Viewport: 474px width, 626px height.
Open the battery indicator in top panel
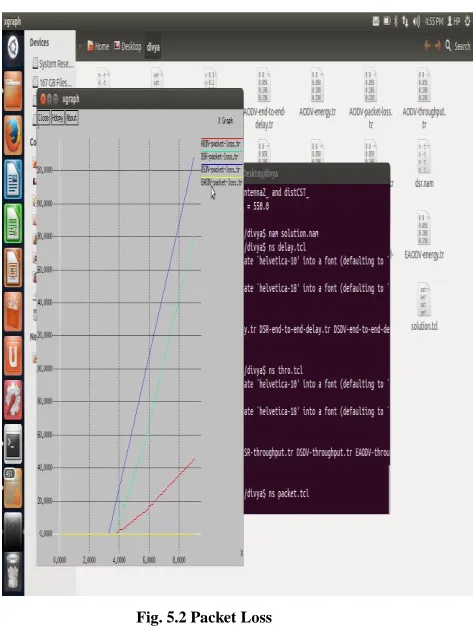(x=386, y=21)
